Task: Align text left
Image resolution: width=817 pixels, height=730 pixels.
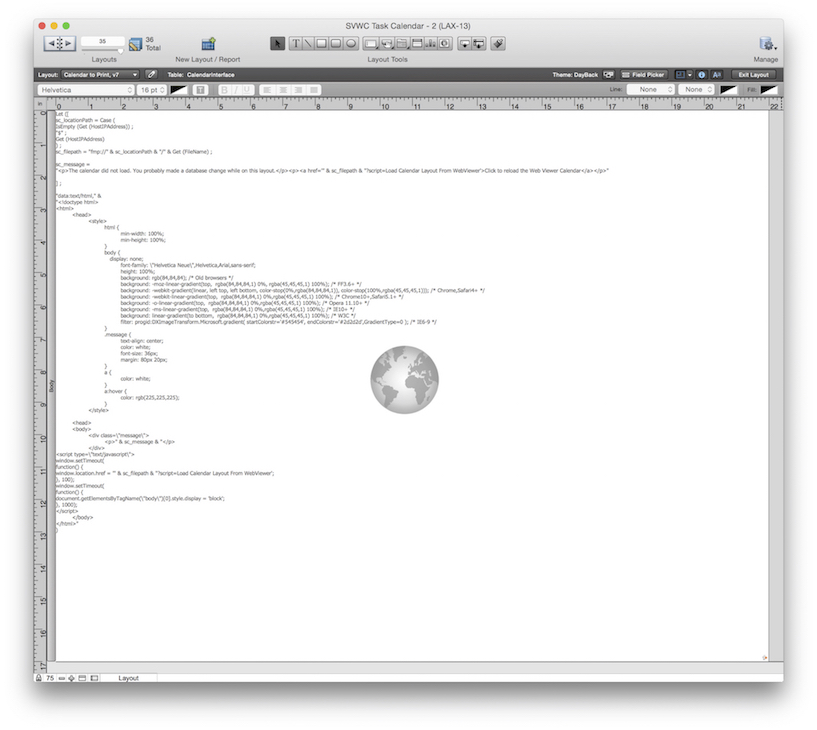Action: [x=267, y=90]
